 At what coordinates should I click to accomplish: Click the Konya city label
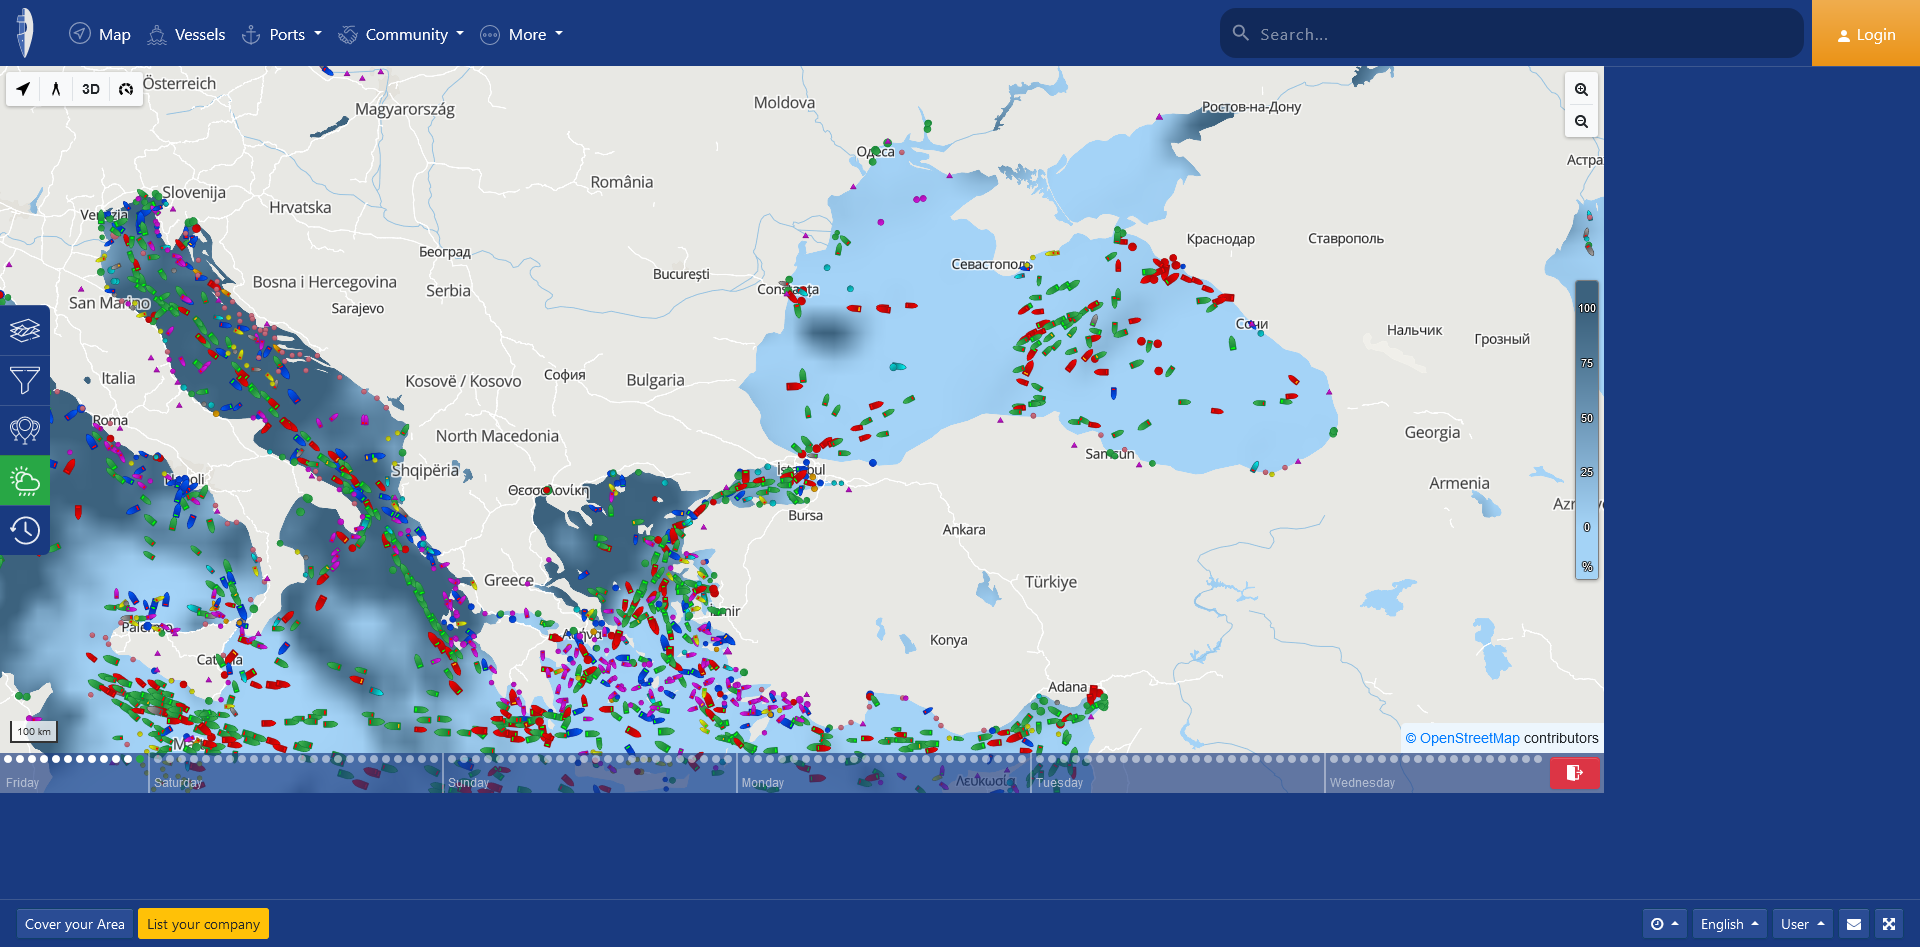[949, 640]
